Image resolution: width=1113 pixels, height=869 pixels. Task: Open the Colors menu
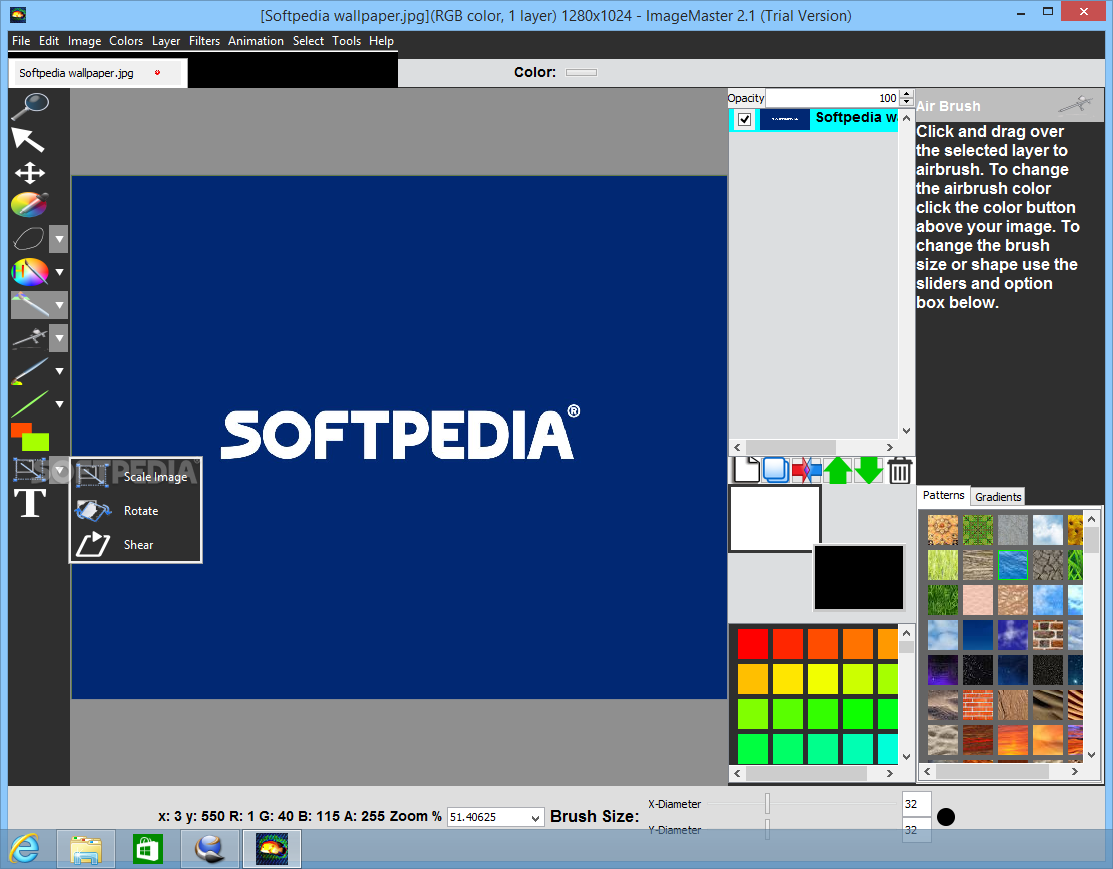click(126, 41)
